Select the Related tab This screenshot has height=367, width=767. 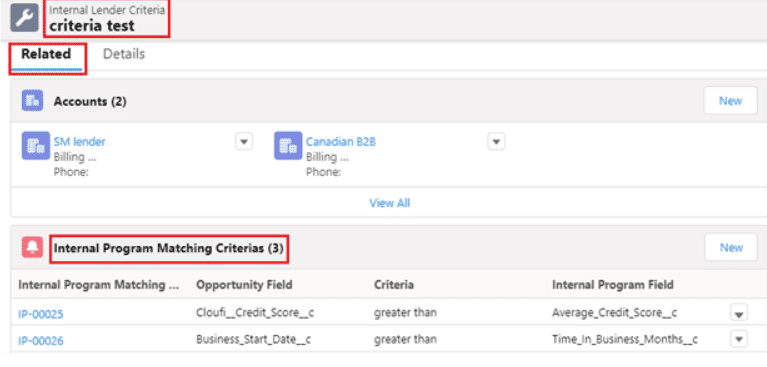pyautogui.click(x=46, y=54)
